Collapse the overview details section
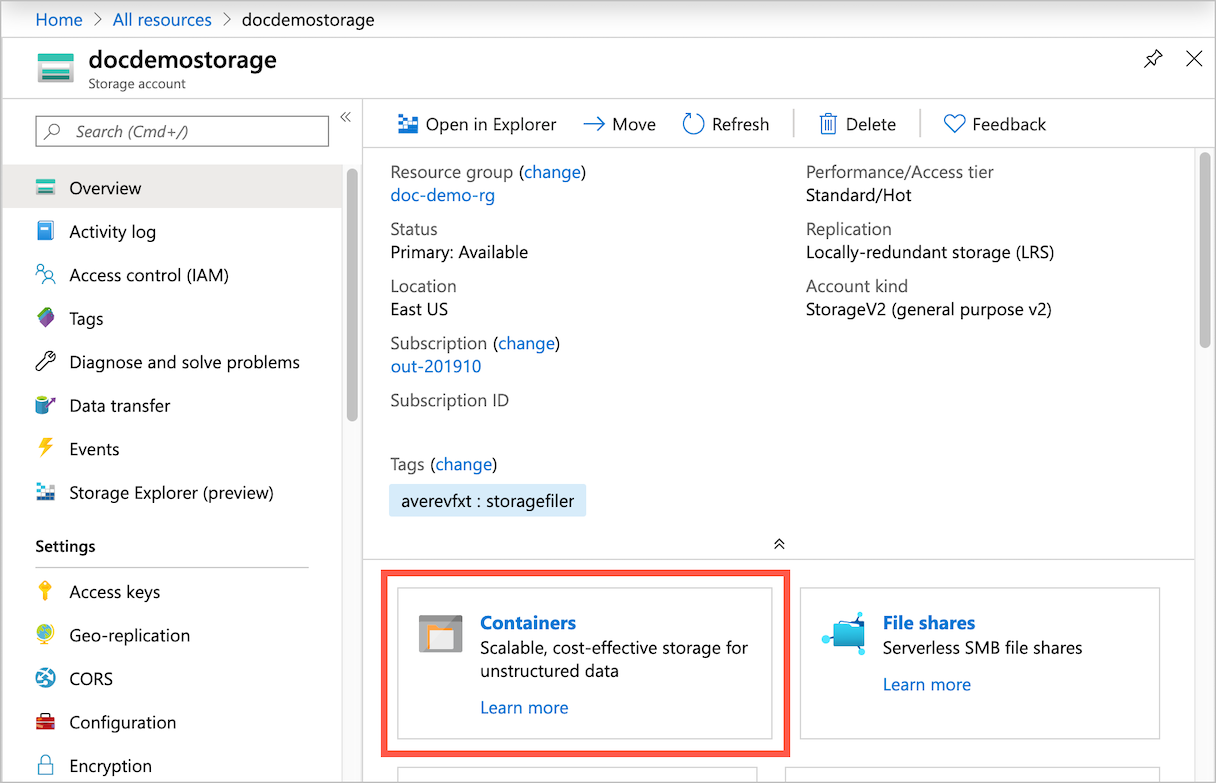 pos(779,544)
